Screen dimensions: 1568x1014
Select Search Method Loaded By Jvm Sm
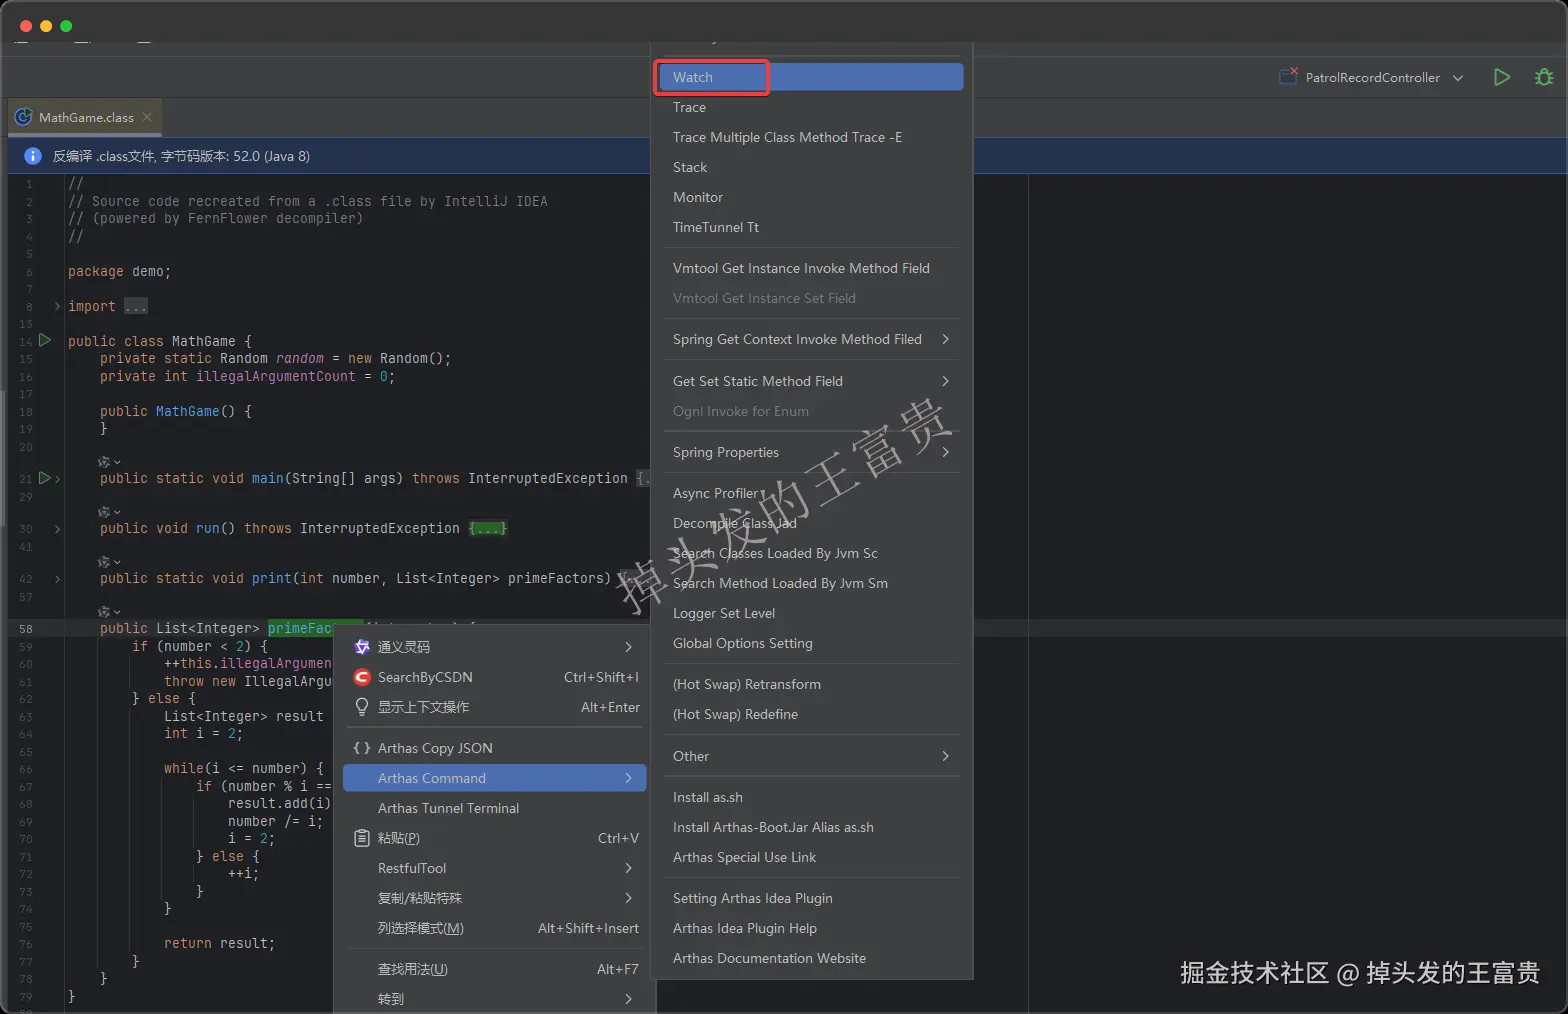coord(811,583)
